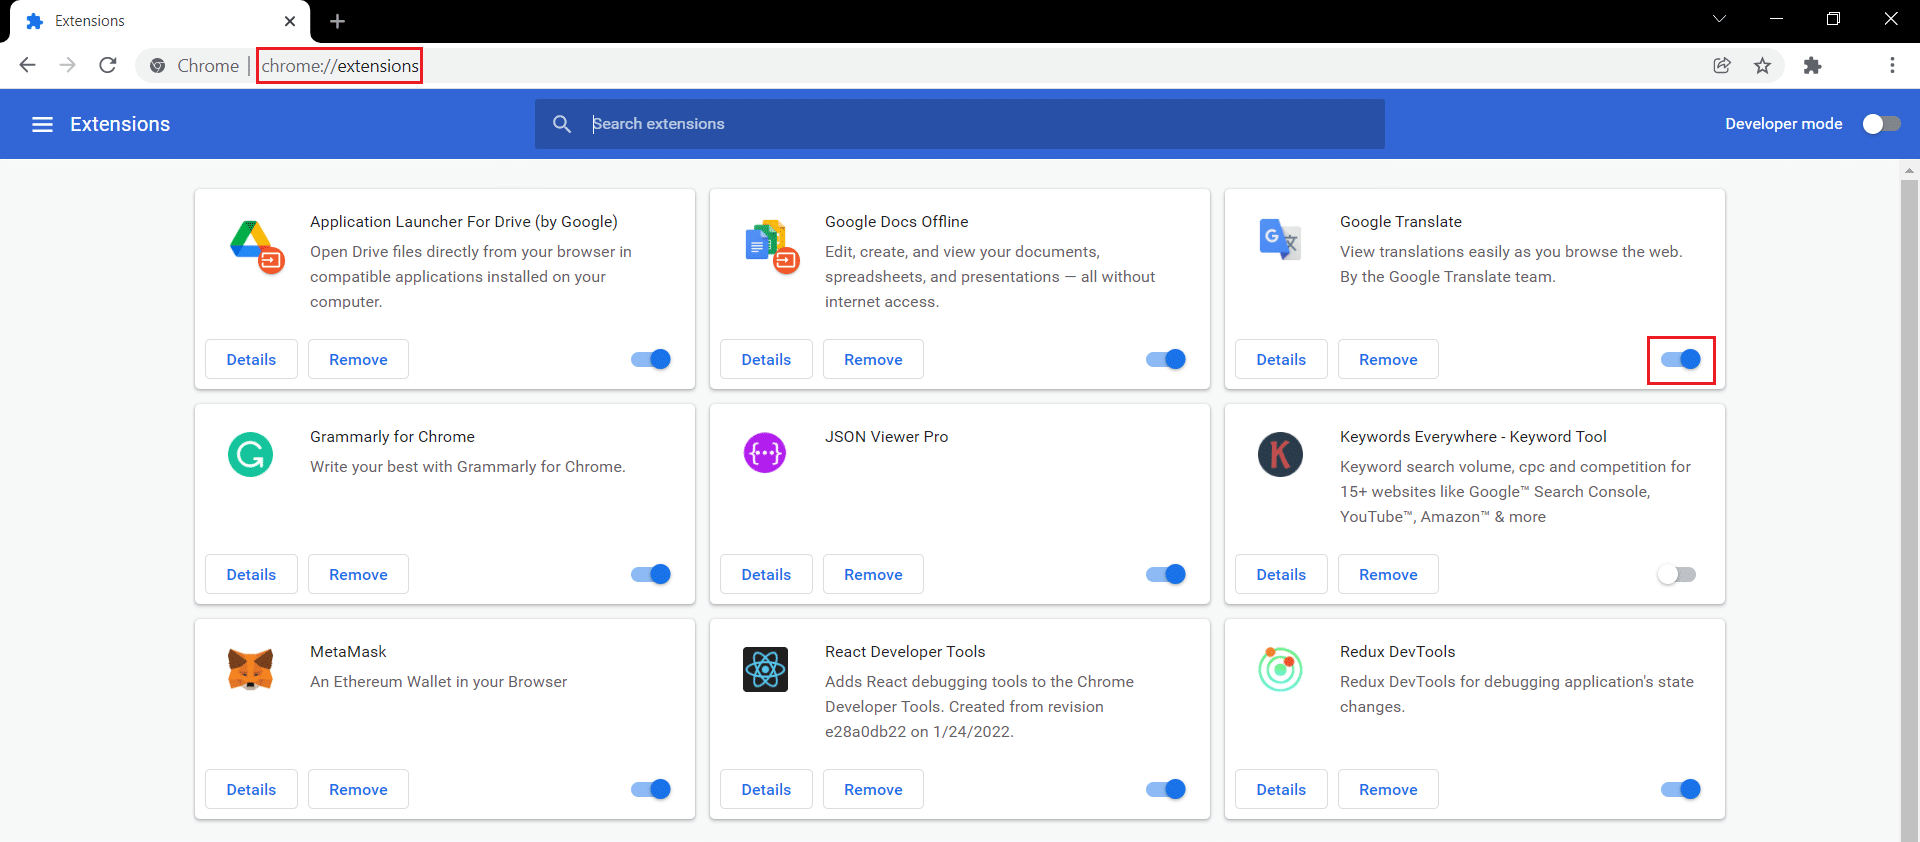
Task: Open the Extensions hamburger main menu
Action: pyautogui.click(x=42, y=124)
